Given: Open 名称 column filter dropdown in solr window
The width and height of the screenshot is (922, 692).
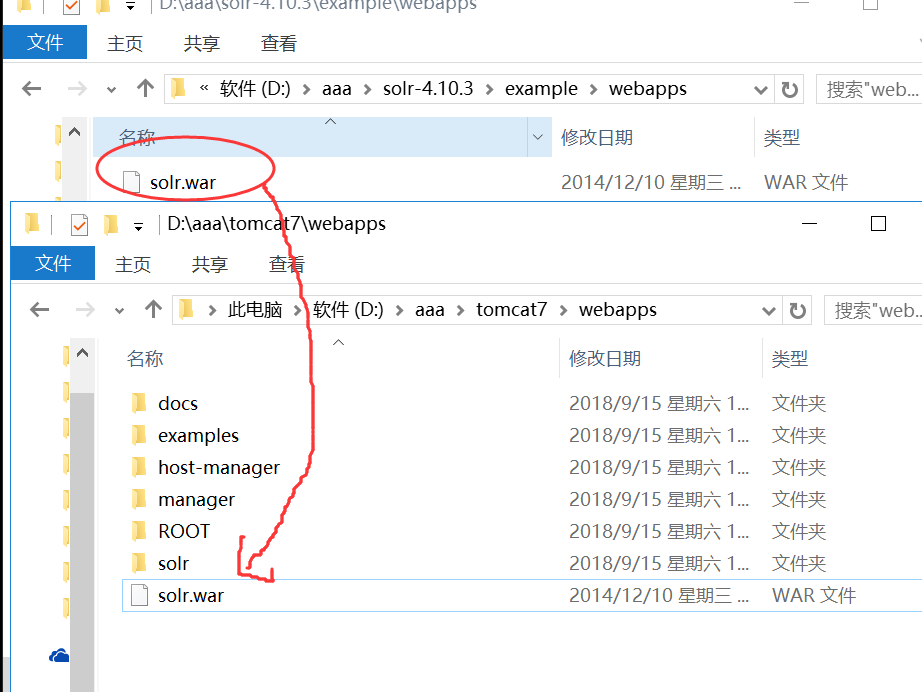Looking at the screenshot, I should pyautogui.click(x=538, y=137).
